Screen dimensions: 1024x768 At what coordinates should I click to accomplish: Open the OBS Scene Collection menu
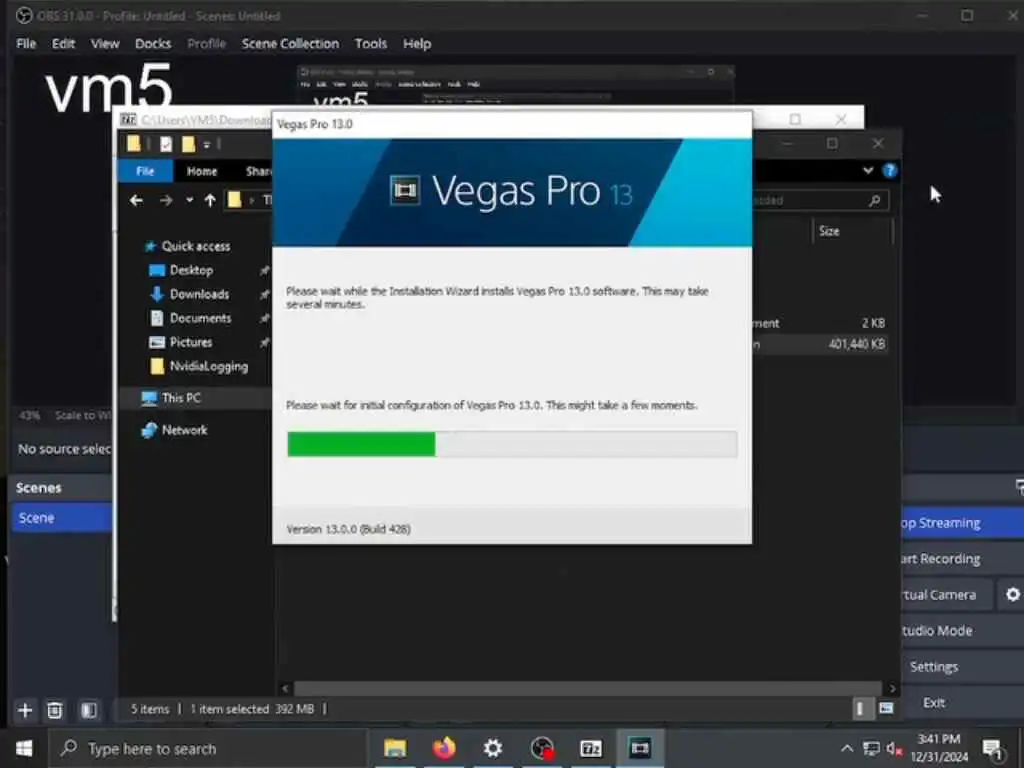coord(290,44)
